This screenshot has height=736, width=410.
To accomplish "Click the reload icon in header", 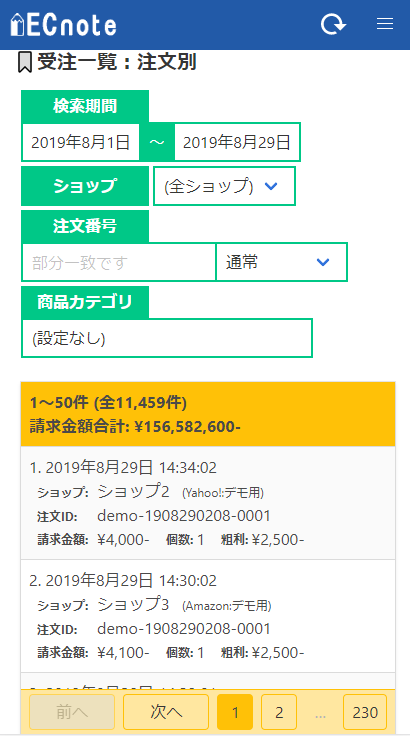I will [x=333, y=24].
